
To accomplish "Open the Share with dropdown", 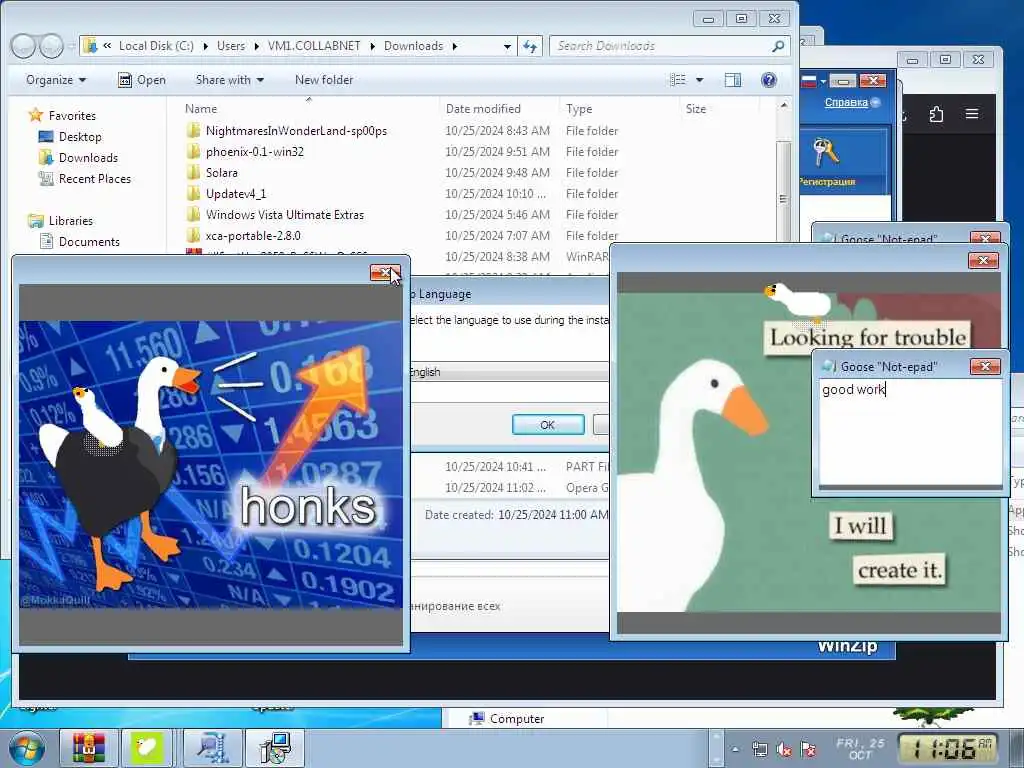I will [x=229, y=80].
